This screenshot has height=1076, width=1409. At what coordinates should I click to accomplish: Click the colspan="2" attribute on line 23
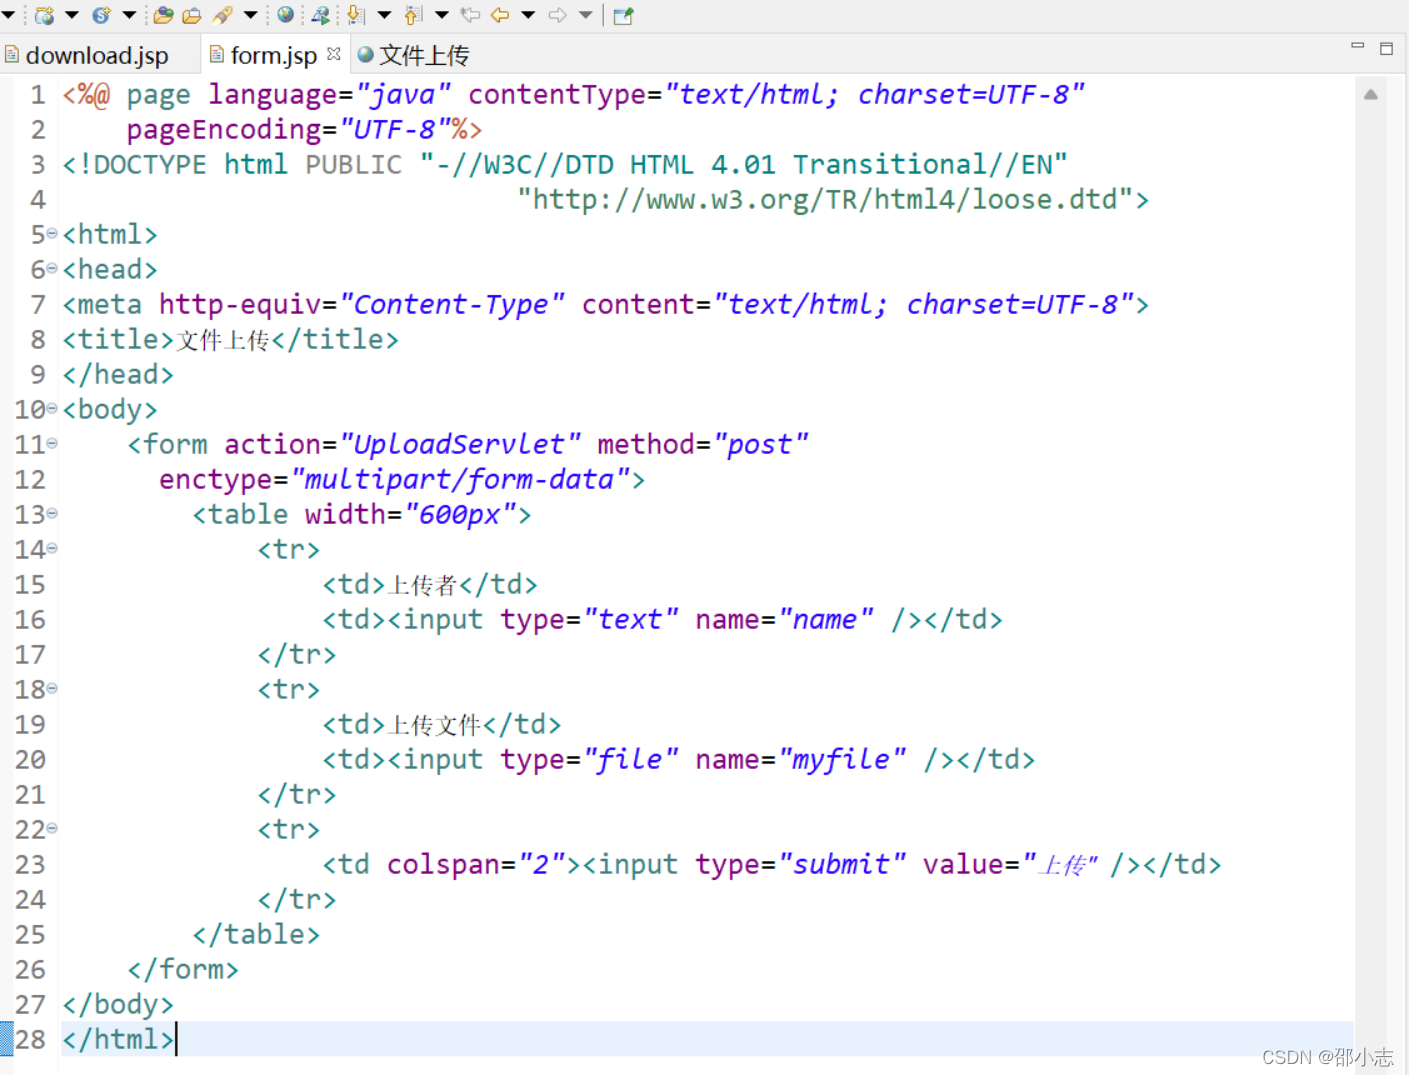[476, 864]
